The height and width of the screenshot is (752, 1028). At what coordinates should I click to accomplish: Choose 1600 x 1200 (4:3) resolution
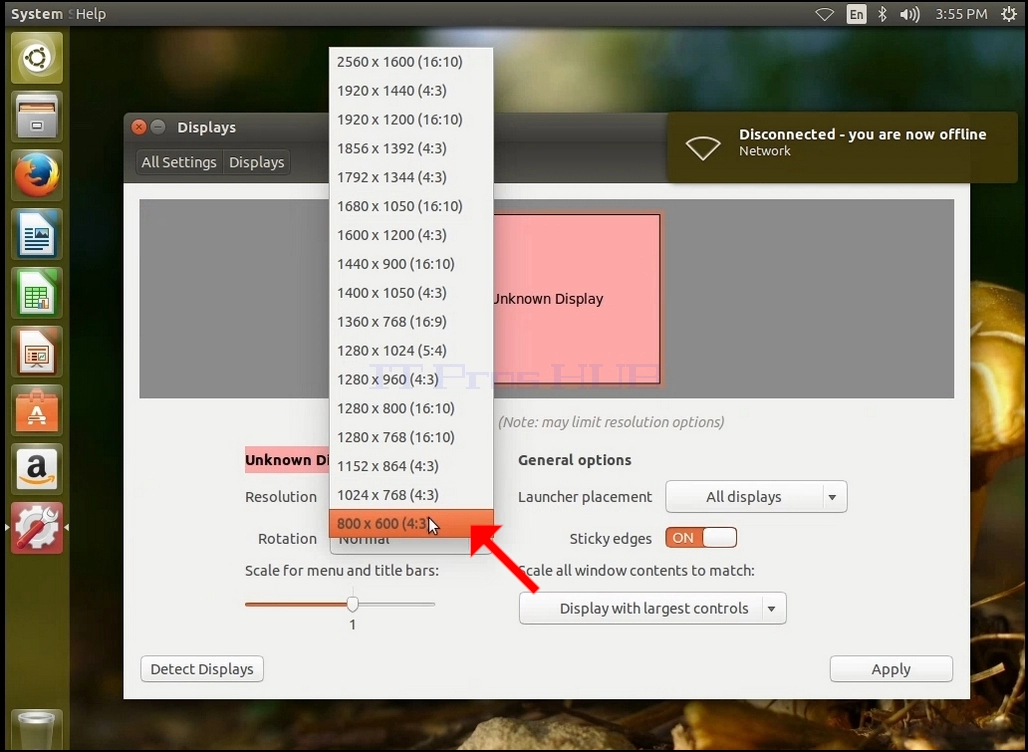(x=411, y=235)
